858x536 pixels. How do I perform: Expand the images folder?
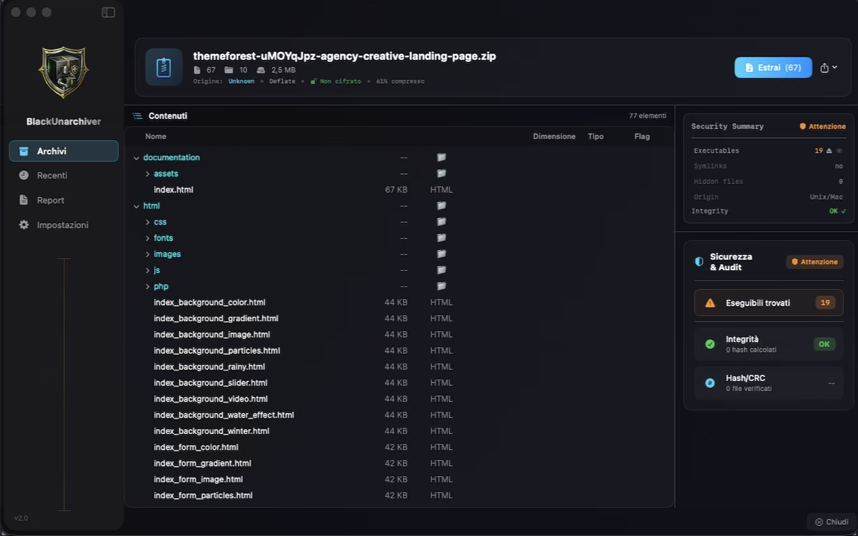[x=148, y=254]
